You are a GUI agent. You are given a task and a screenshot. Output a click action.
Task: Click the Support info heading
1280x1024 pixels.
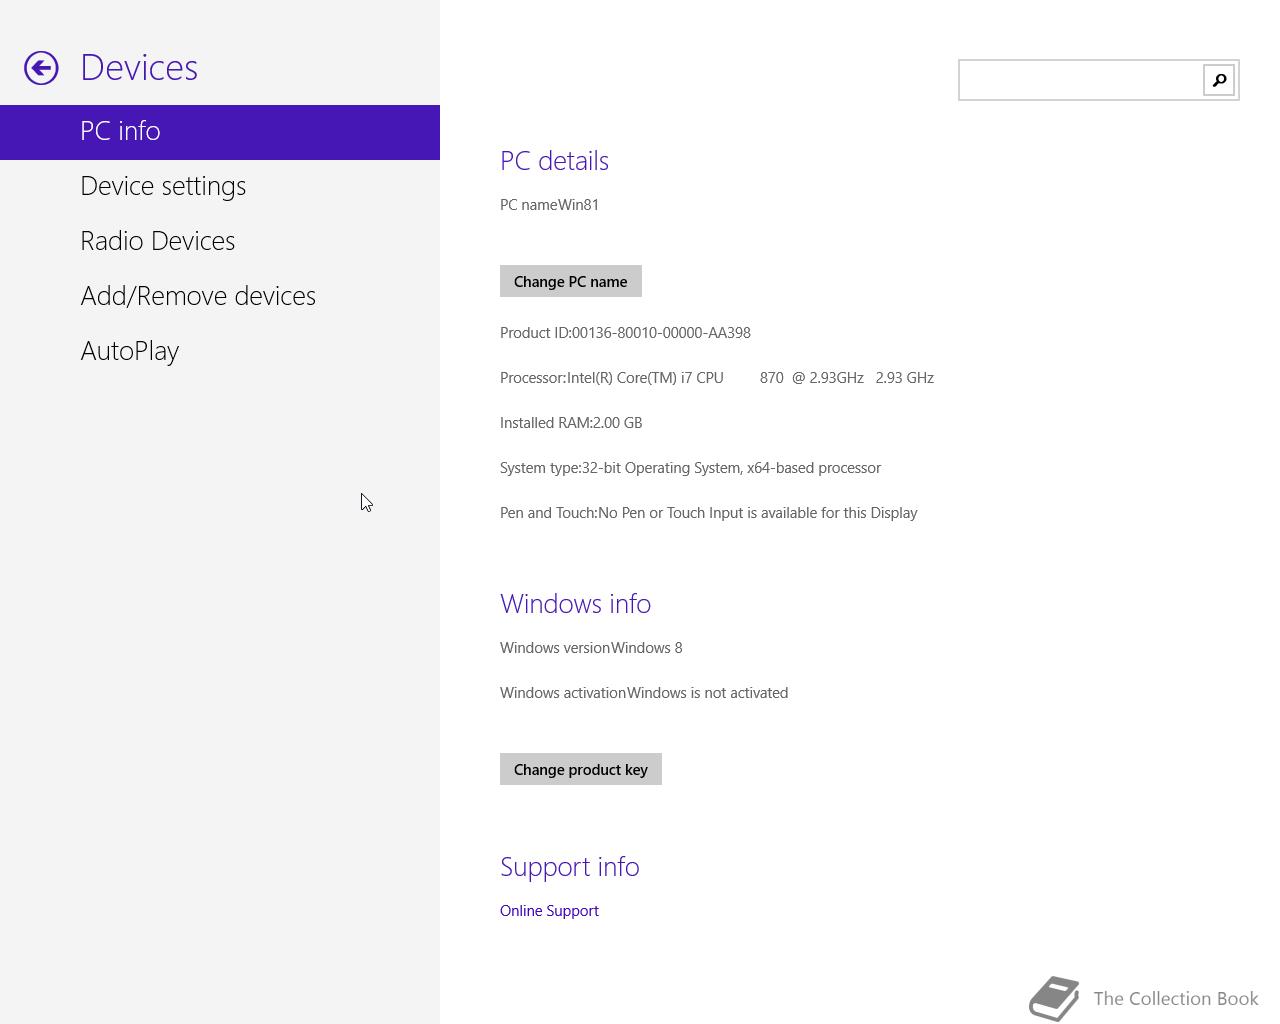point(569,867)
